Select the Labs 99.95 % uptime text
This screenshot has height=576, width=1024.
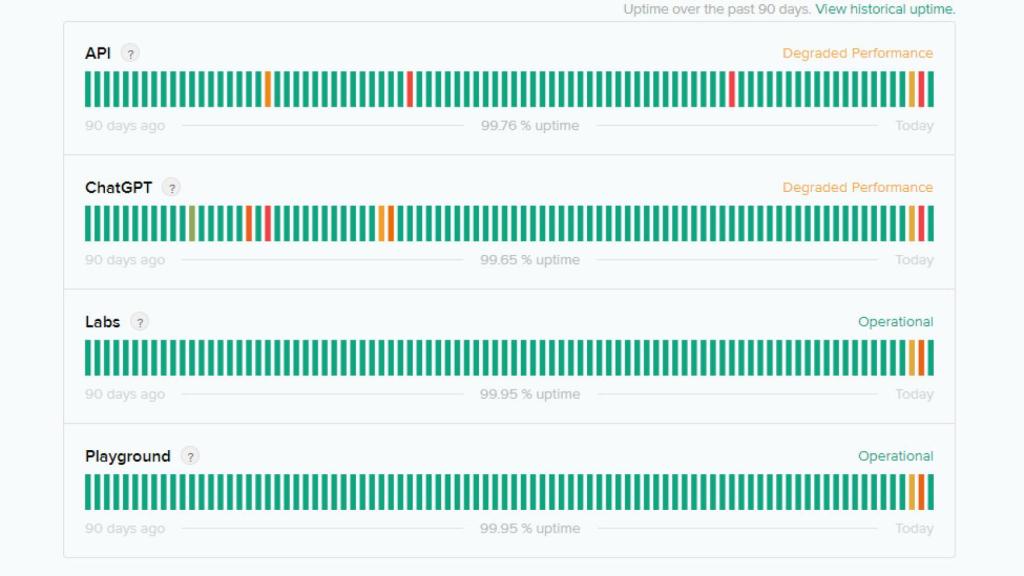point(530,394)
